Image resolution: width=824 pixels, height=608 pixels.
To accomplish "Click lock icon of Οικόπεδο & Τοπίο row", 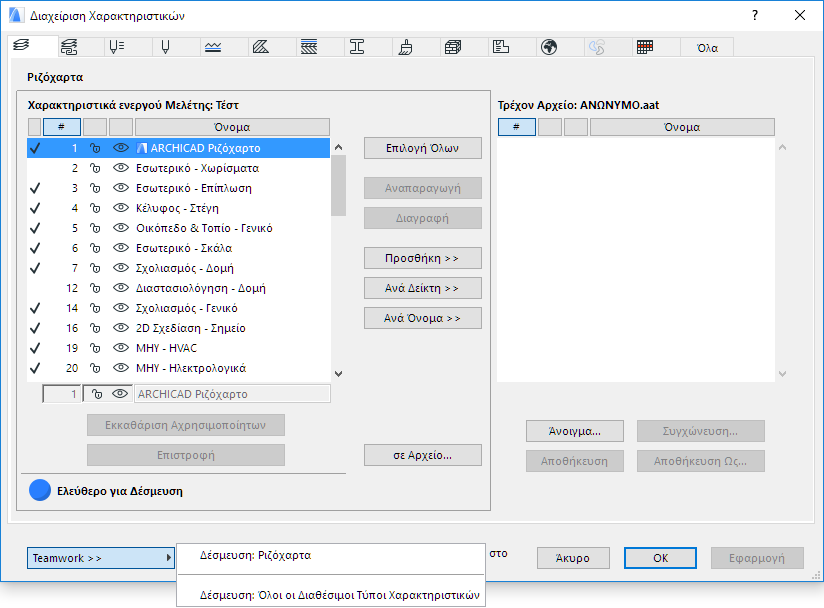I will coord(95,228).
